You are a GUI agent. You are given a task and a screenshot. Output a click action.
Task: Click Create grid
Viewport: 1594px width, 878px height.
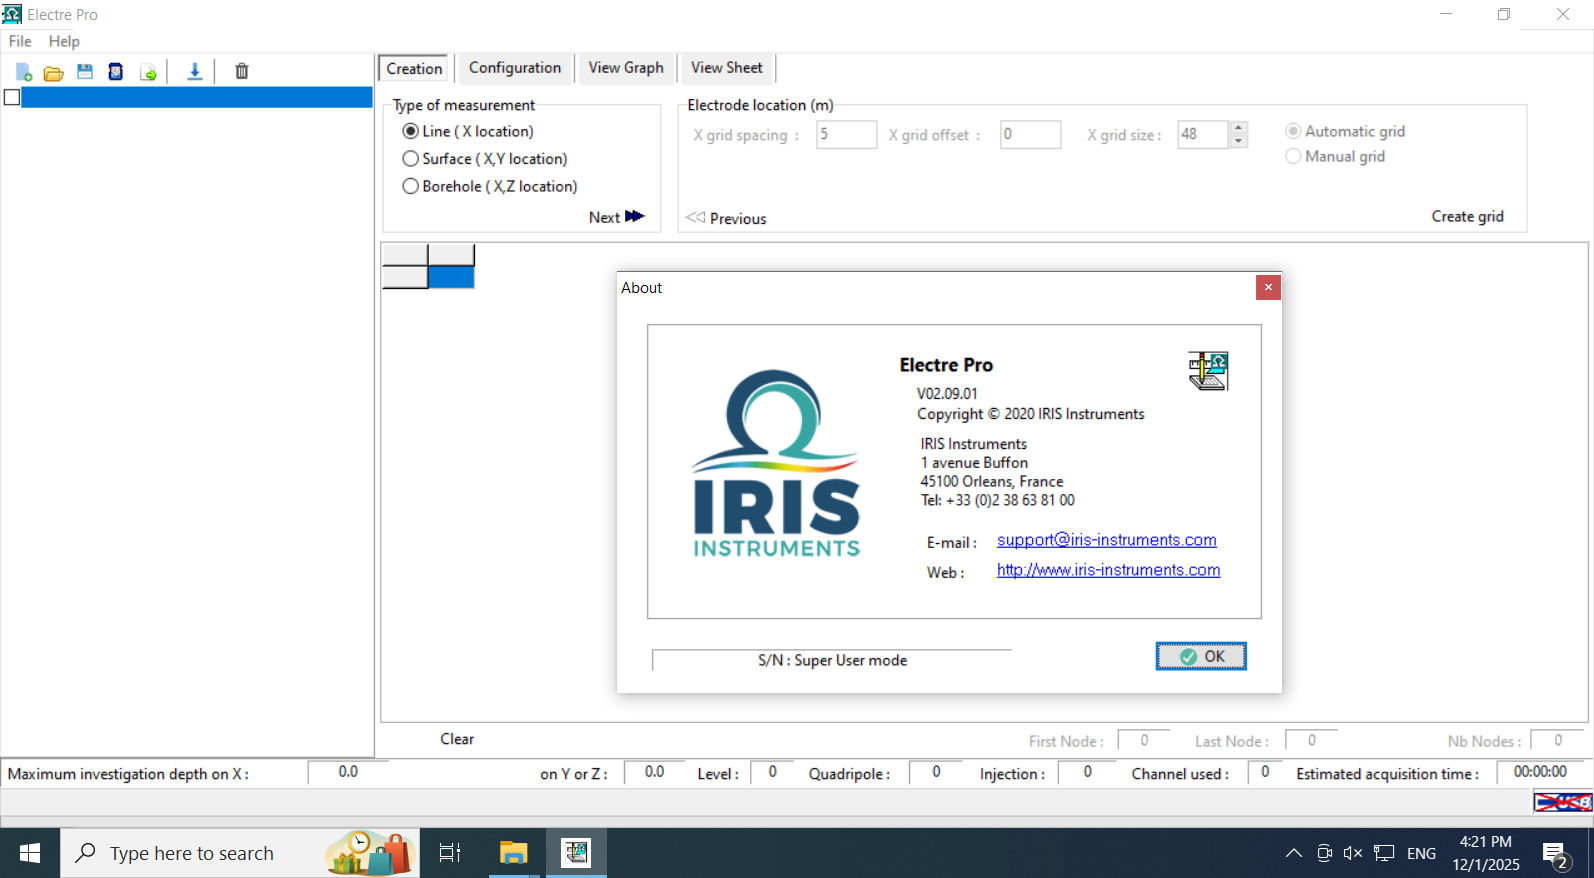pyautogui.click(x=1467, y=216)
